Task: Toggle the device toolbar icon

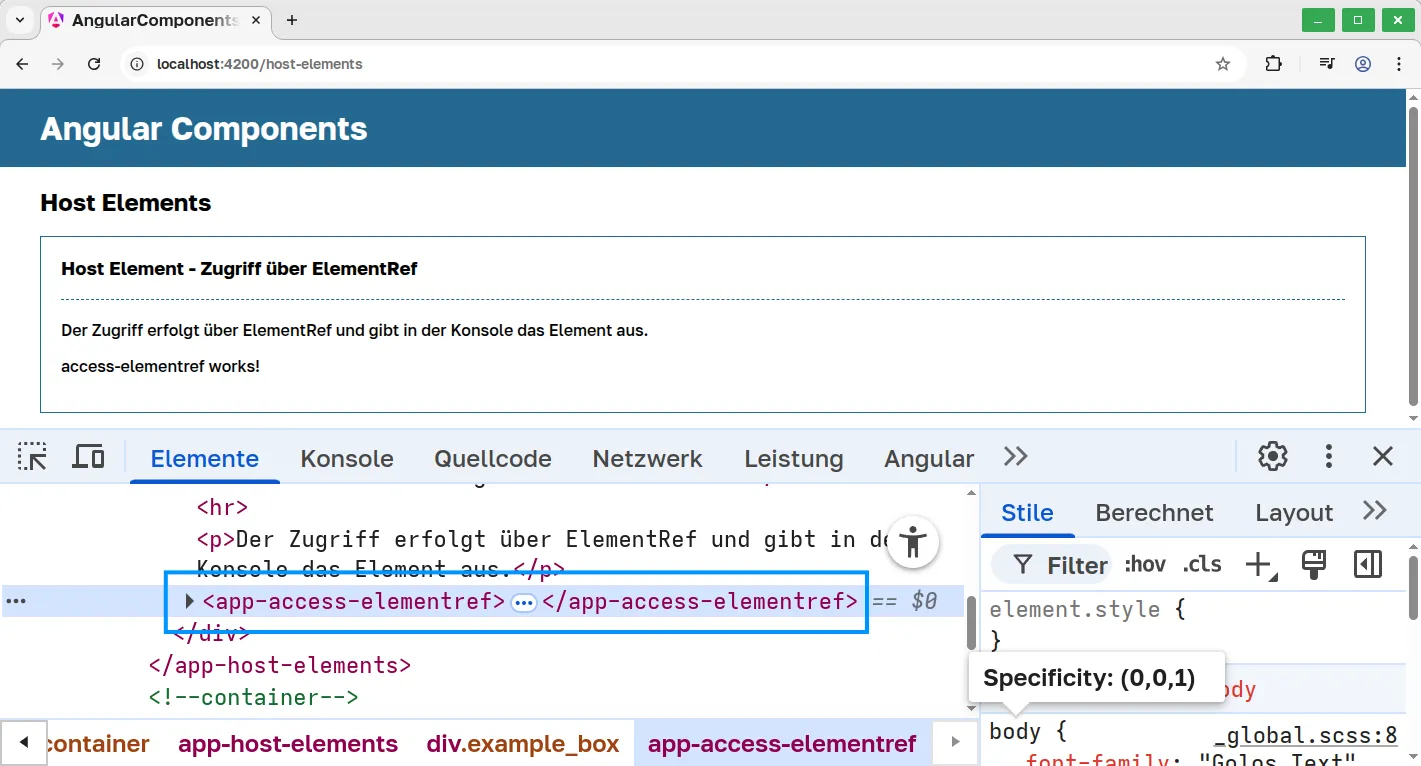Action: point(89,457)
